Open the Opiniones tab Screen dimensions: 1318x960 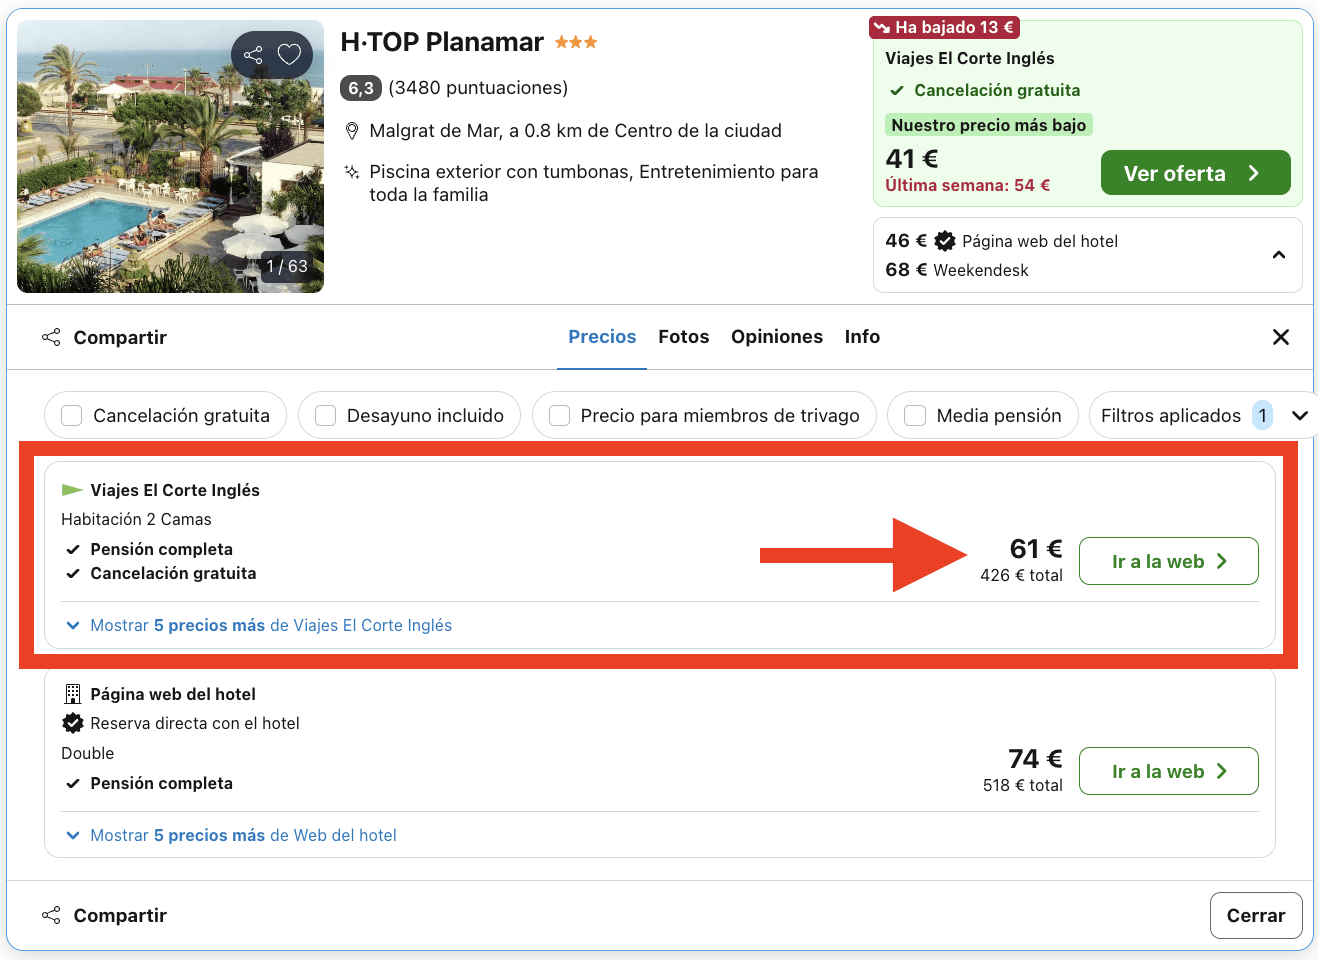point(777,337)
